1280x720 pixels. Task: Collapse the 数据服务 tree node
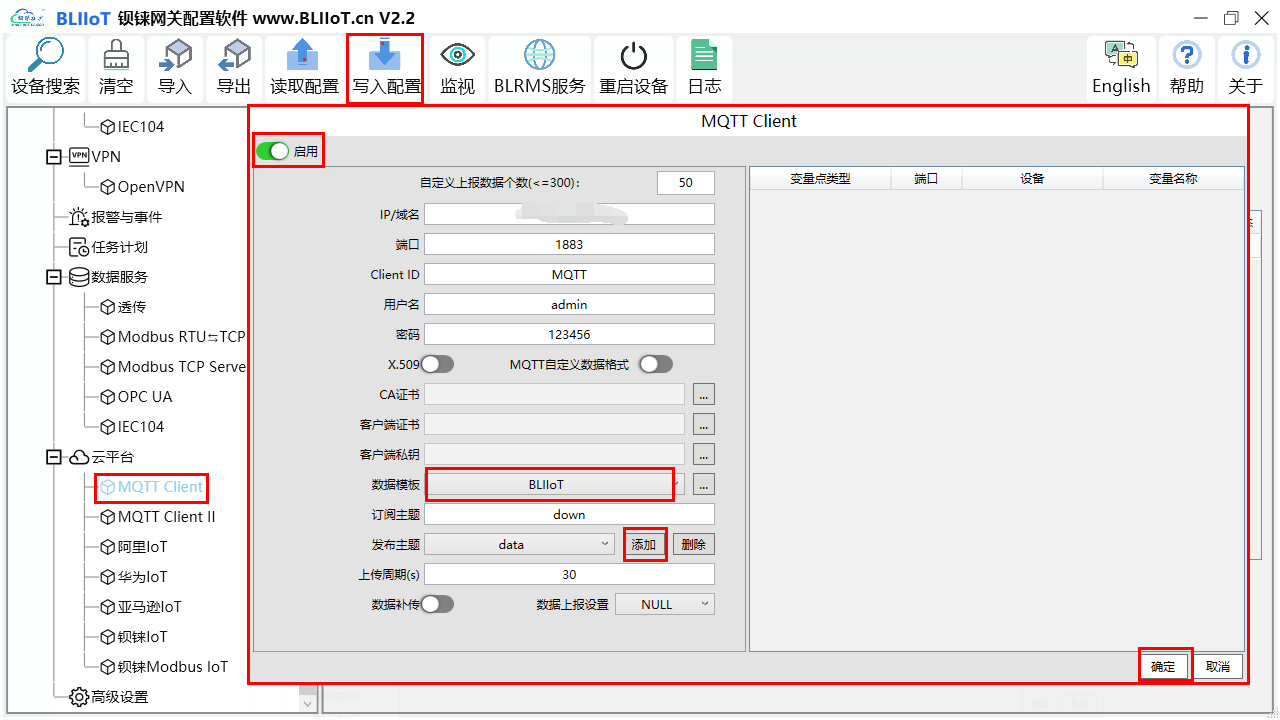[x=54, y=277]
